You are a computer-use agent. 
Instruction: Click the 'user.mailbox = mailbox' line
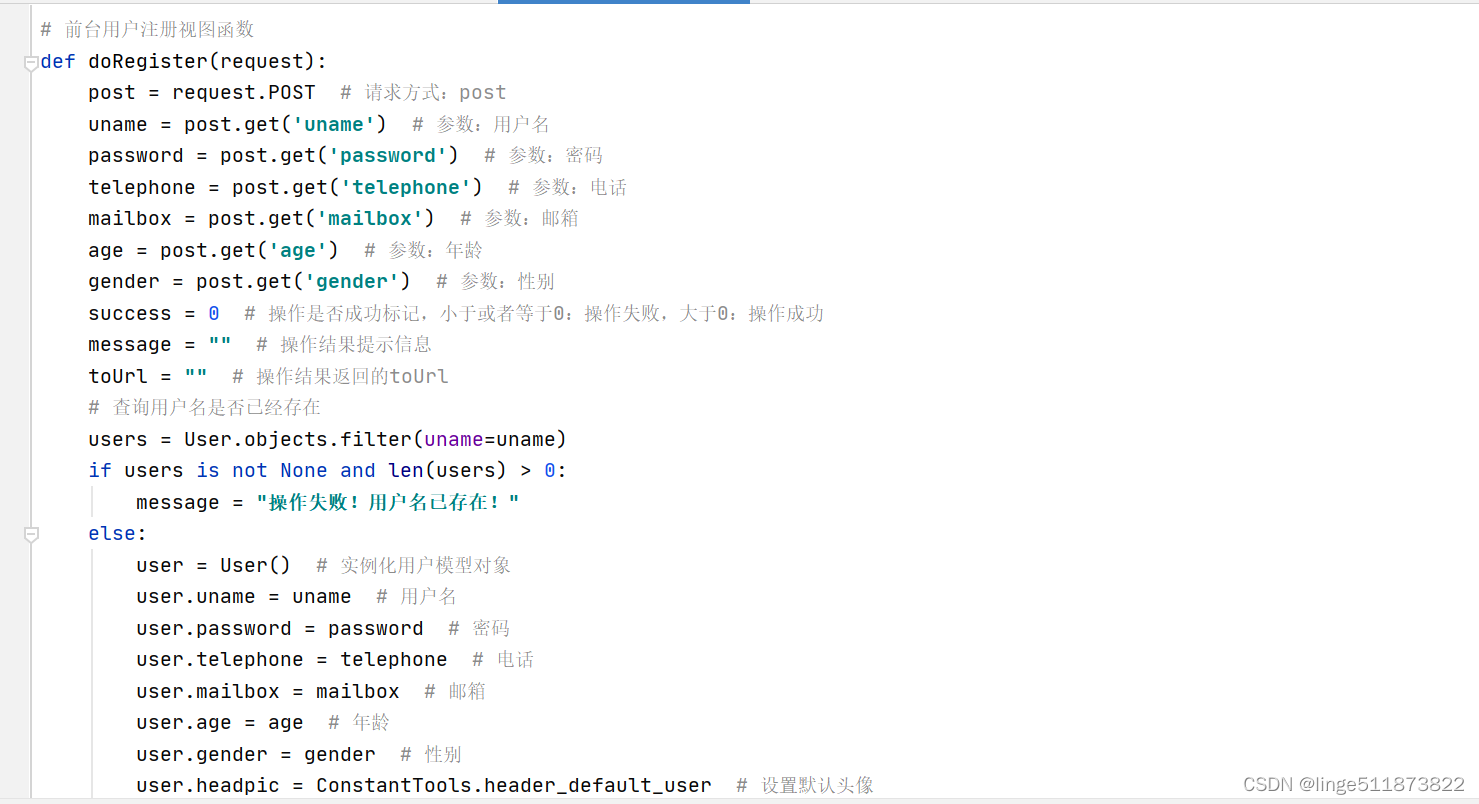(268, 691)
